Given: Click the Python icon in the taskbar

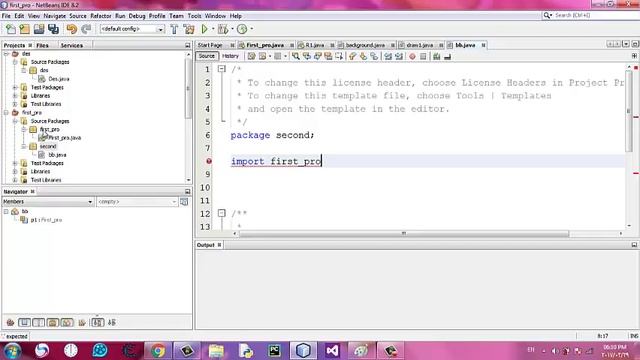Looking at the screenshot, I should 245,351.
